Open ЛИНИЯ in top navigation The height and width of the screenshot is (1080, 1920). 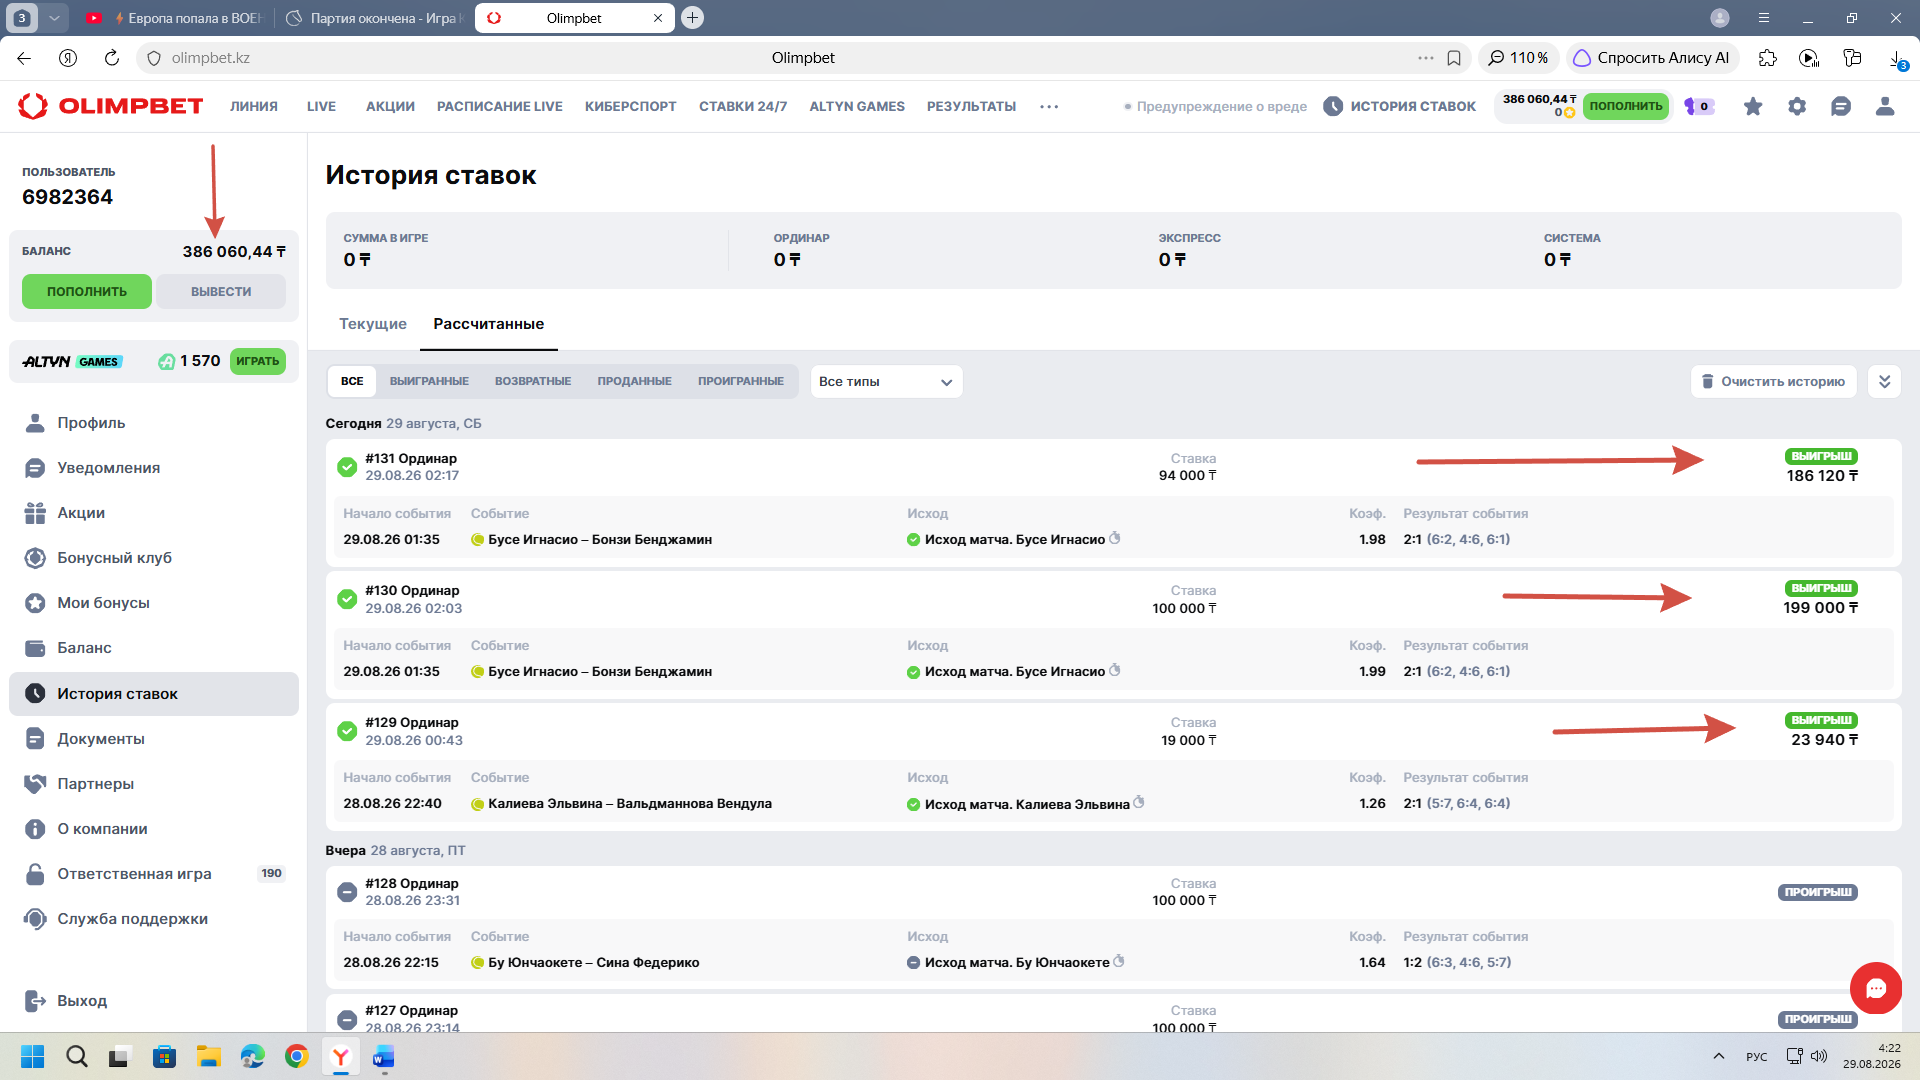pyautogui.click(x=254, y=106)
